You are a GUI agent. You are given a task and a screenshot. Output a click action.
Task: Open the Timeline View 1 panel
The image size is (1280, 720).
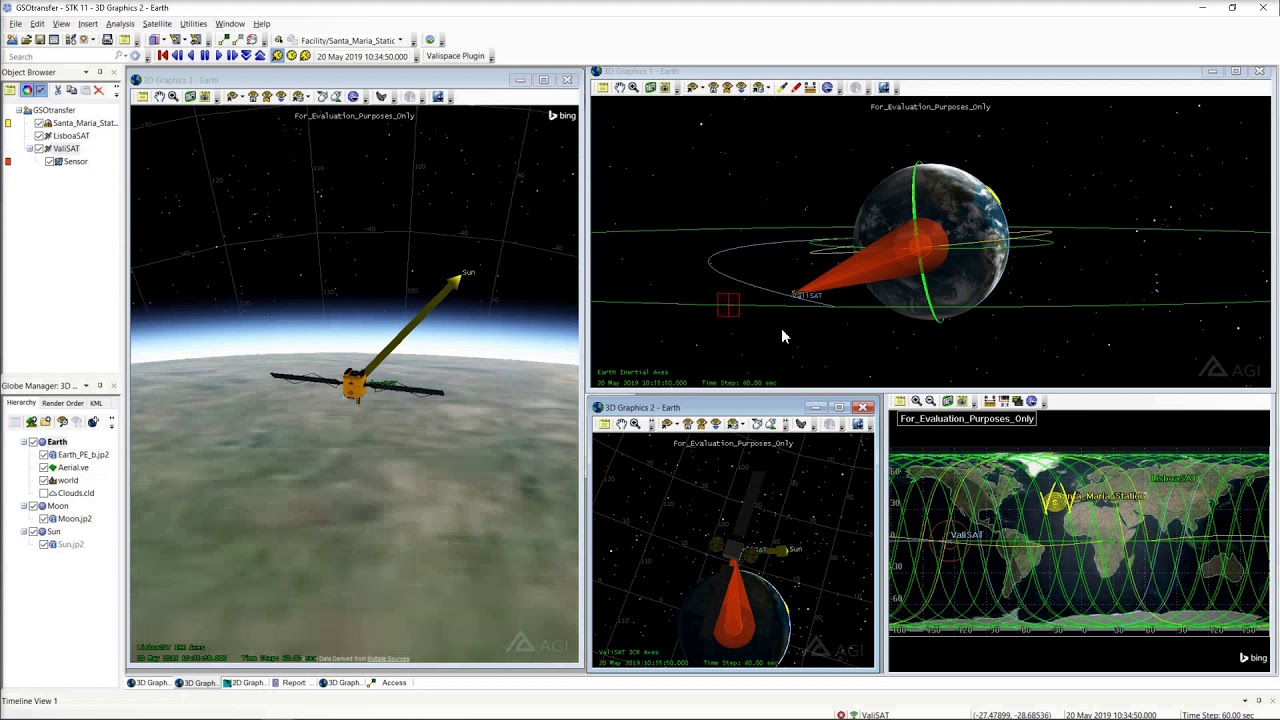tap(30, 701)
